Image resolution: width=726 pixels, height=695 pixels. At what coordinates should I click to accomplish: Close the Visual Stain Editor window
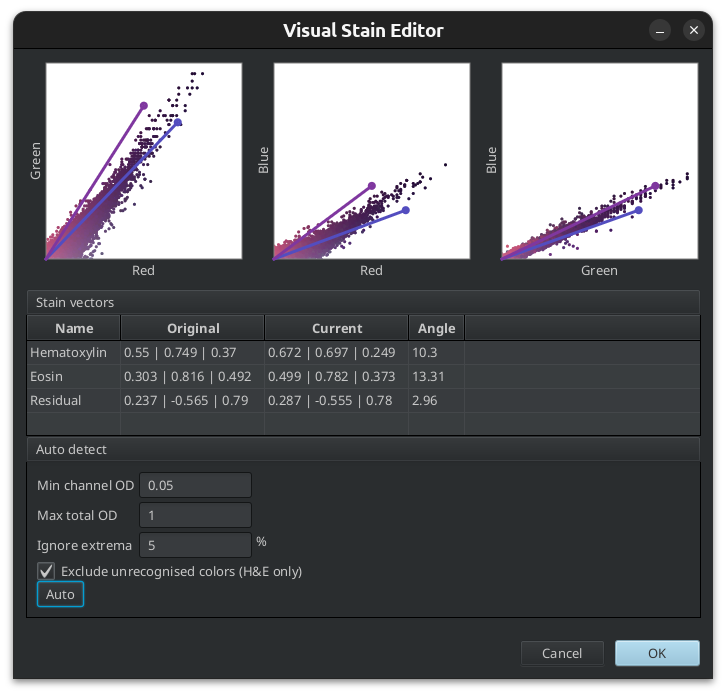694,30
